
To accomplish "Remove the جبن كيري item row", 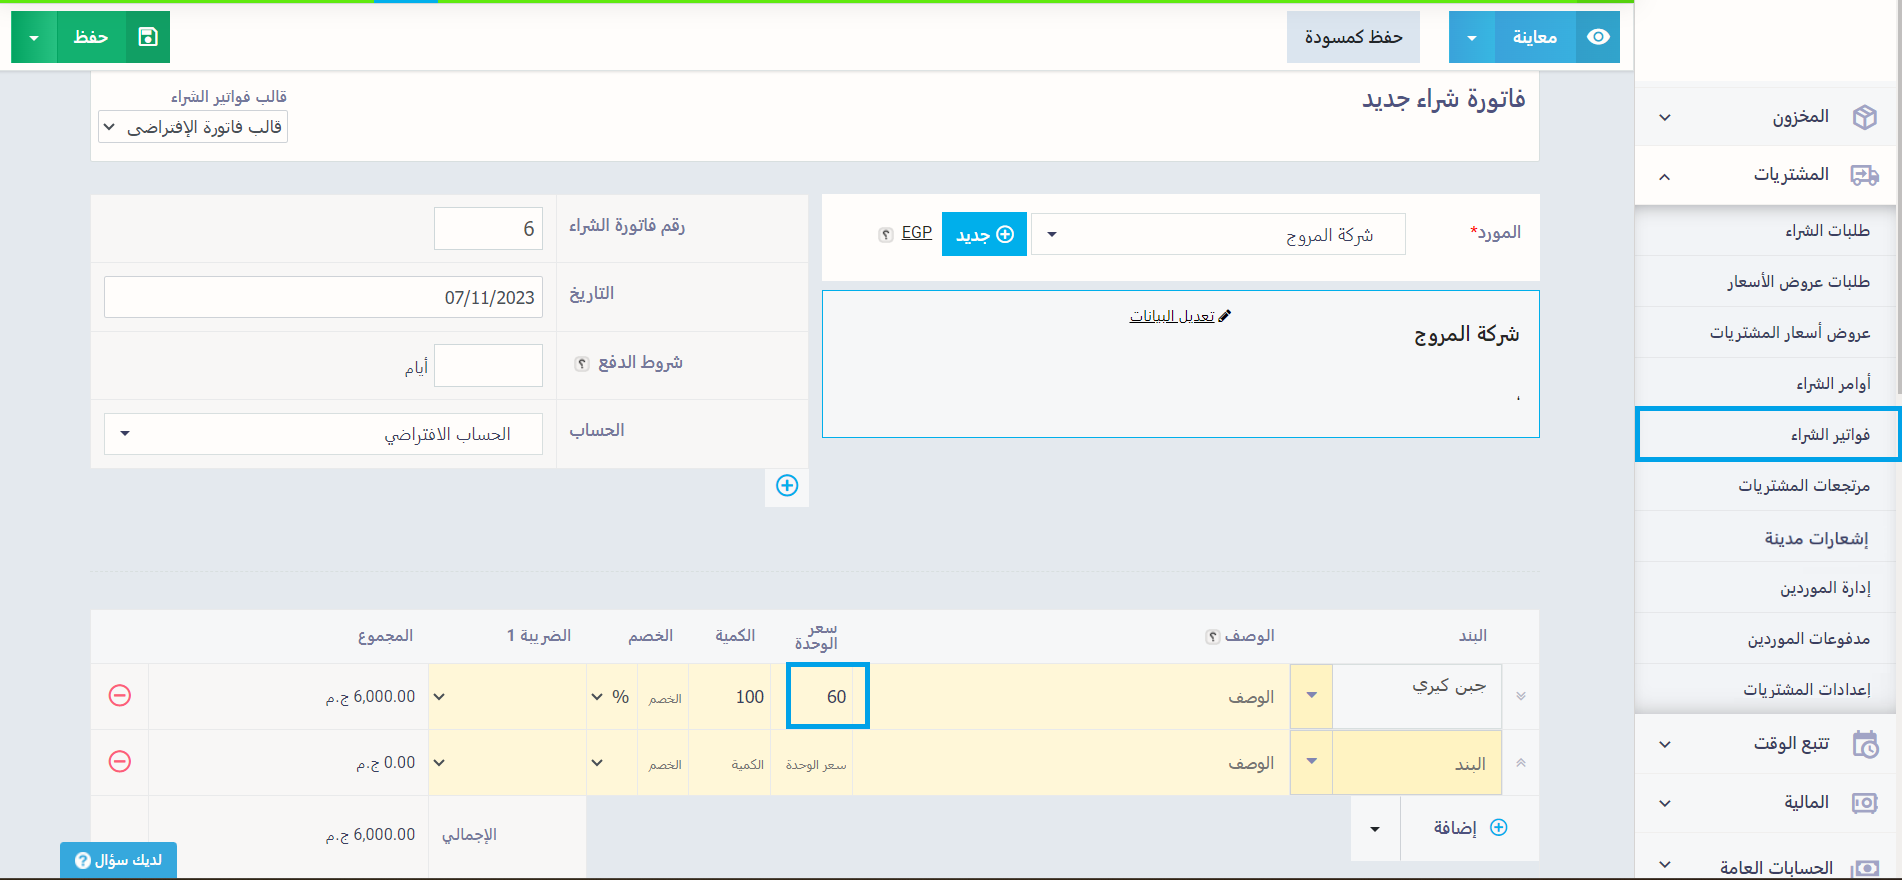I will (120, 695).
